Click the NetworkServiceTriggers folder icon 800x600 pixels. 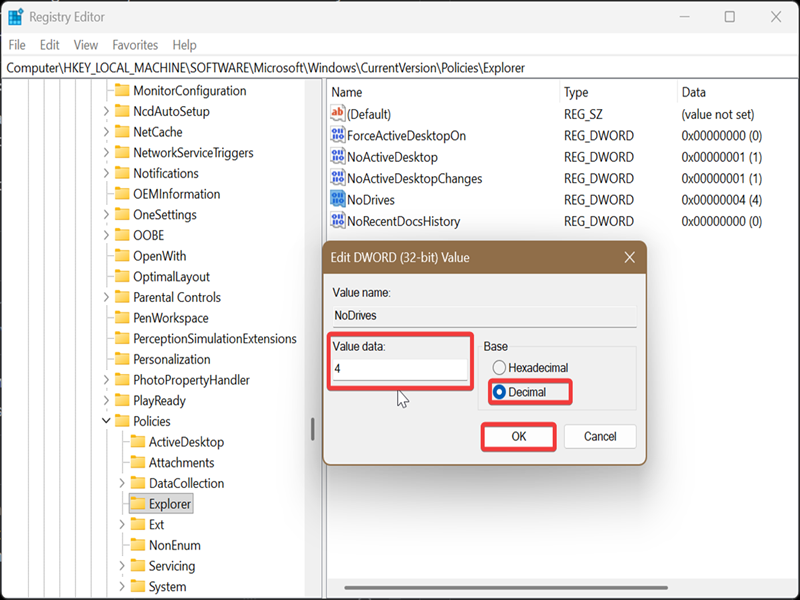tap(122, 152)
